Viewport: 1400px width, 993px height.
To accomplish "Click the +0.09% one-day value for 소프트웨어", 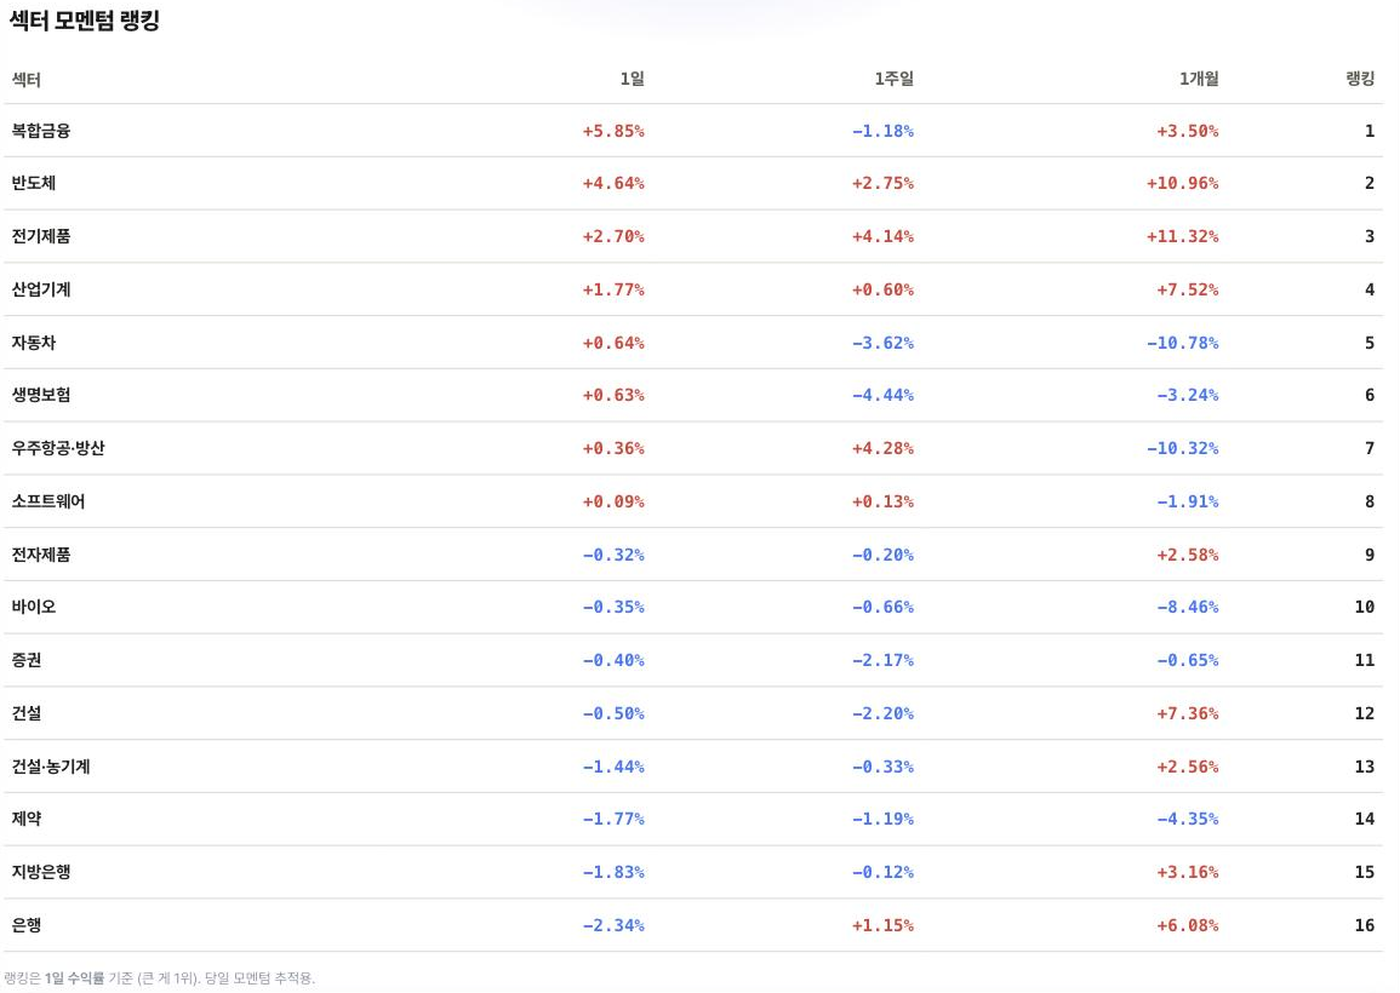I will coord(613,501).
